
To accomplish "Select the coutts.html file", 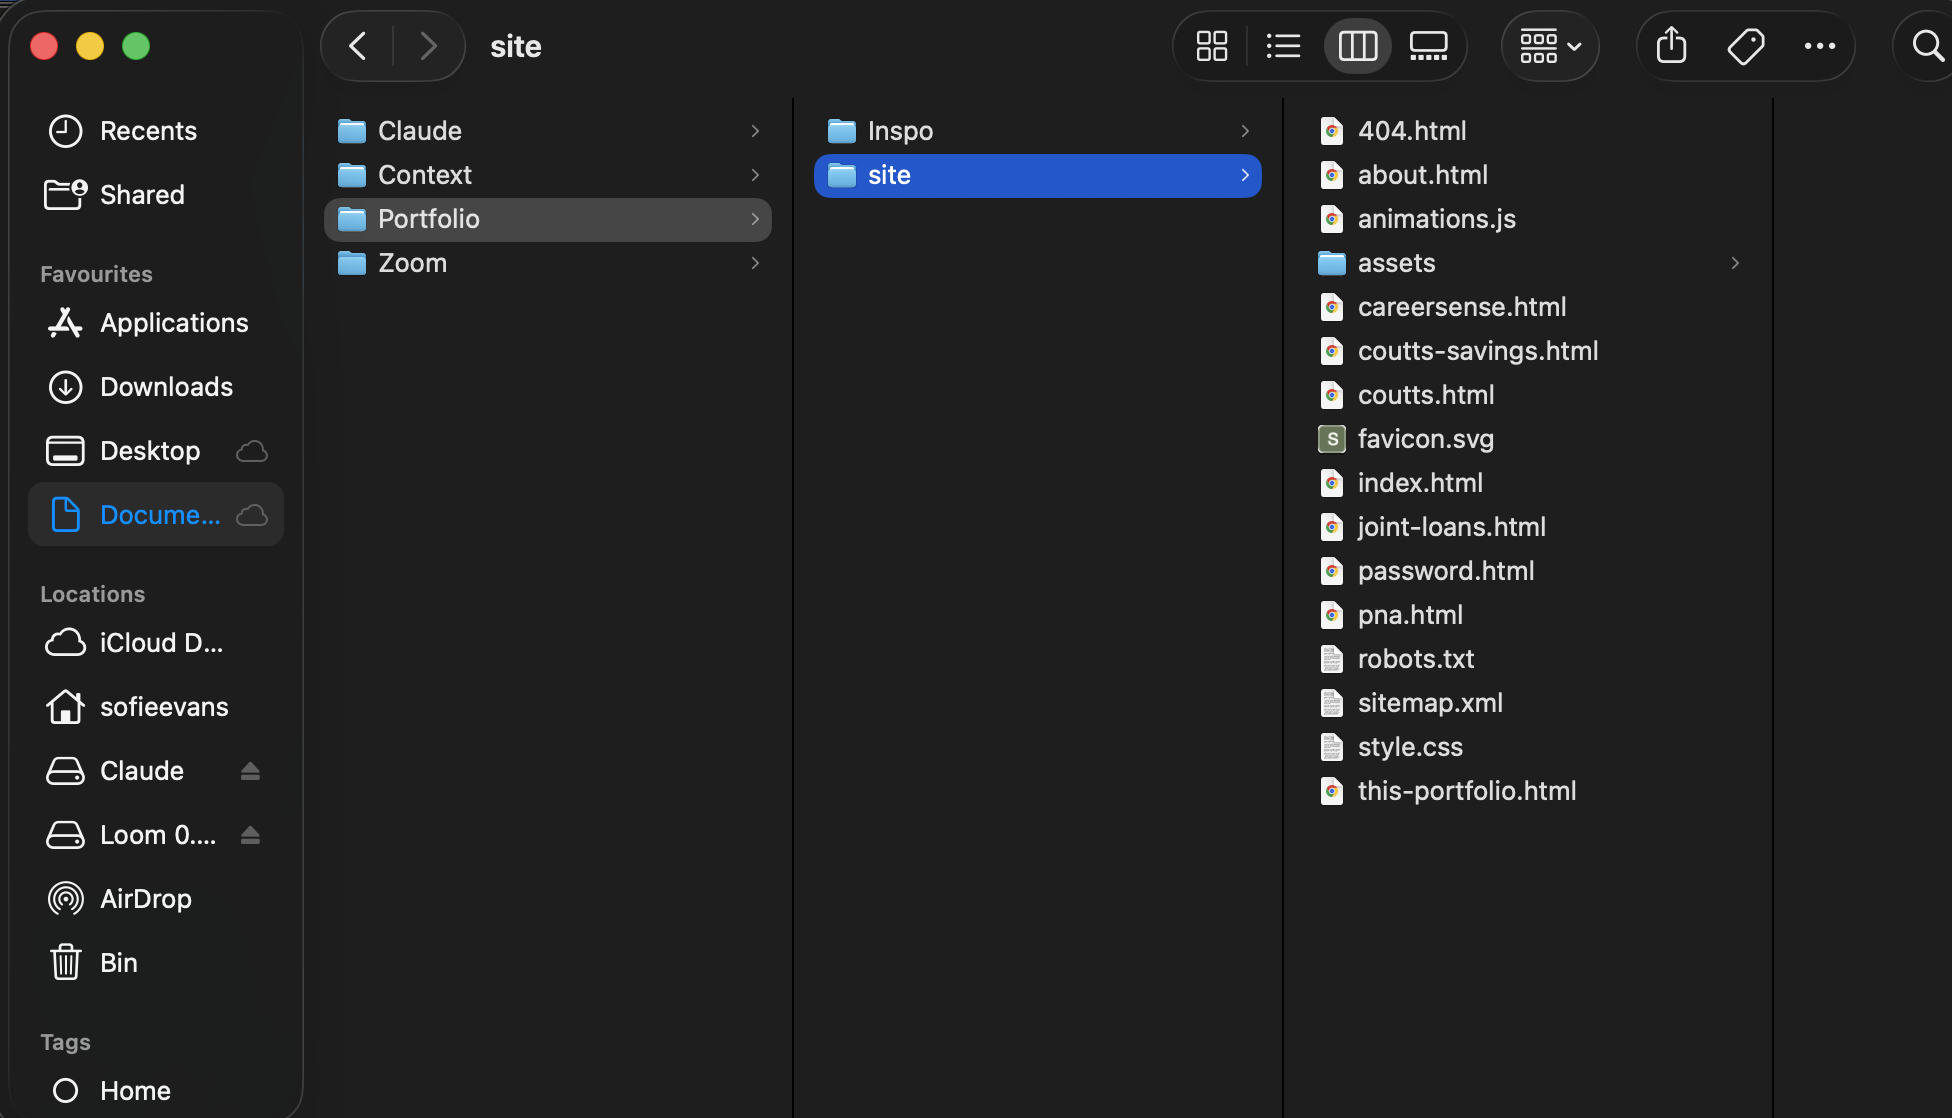I will click(1527, 395).
